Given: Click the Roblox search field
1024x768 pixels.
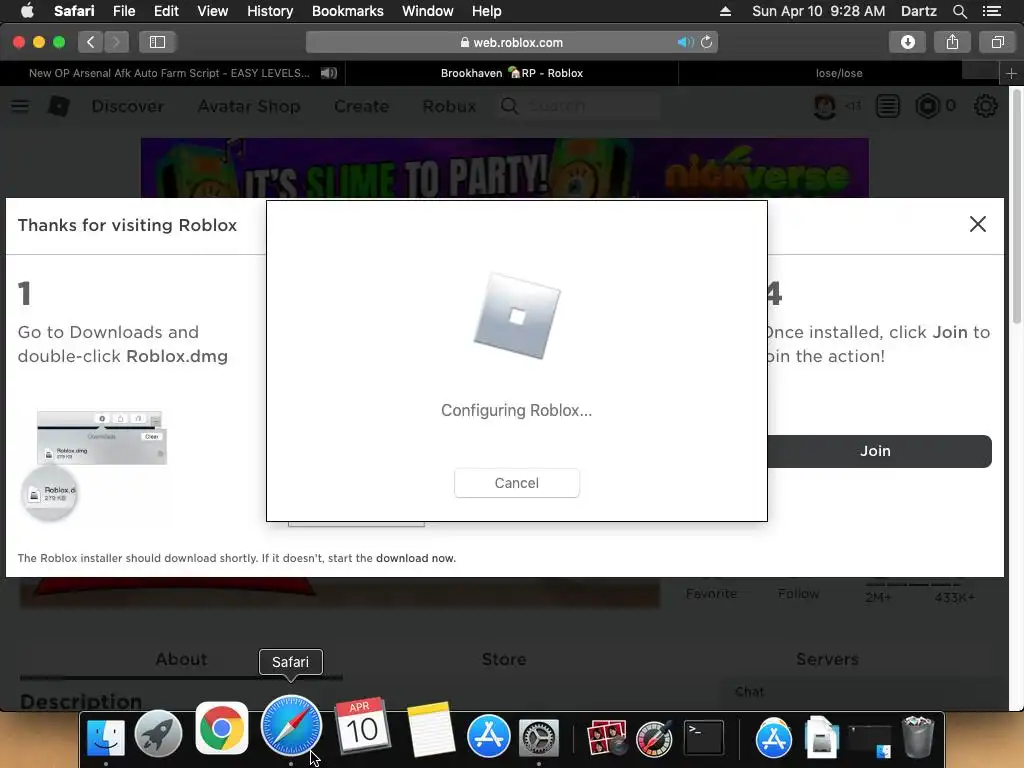Looking at the screenshot, I should [x=579, y=106].
